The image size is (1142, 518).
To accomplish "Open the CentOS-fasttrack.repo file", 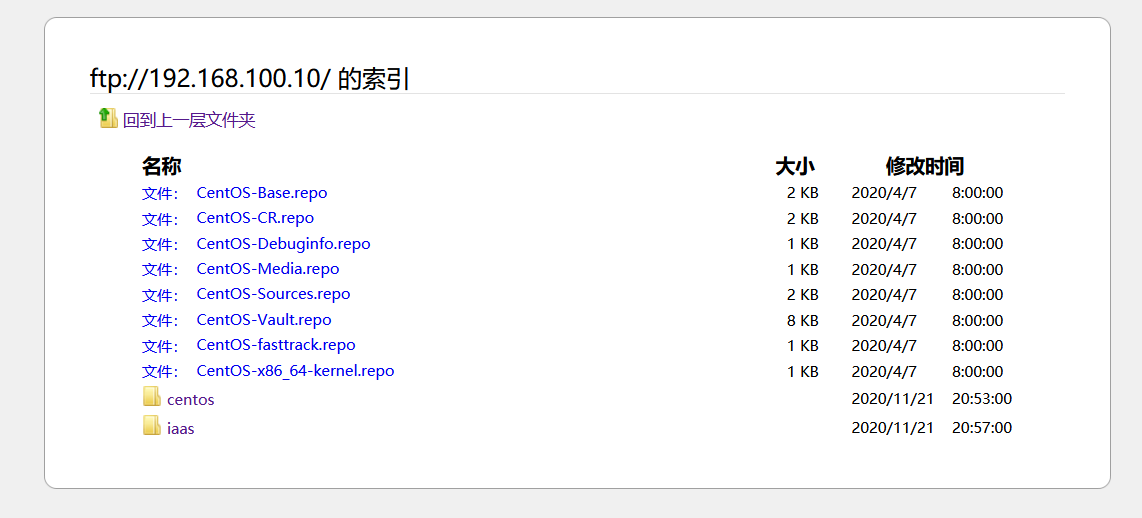I will tap(276, 345).
